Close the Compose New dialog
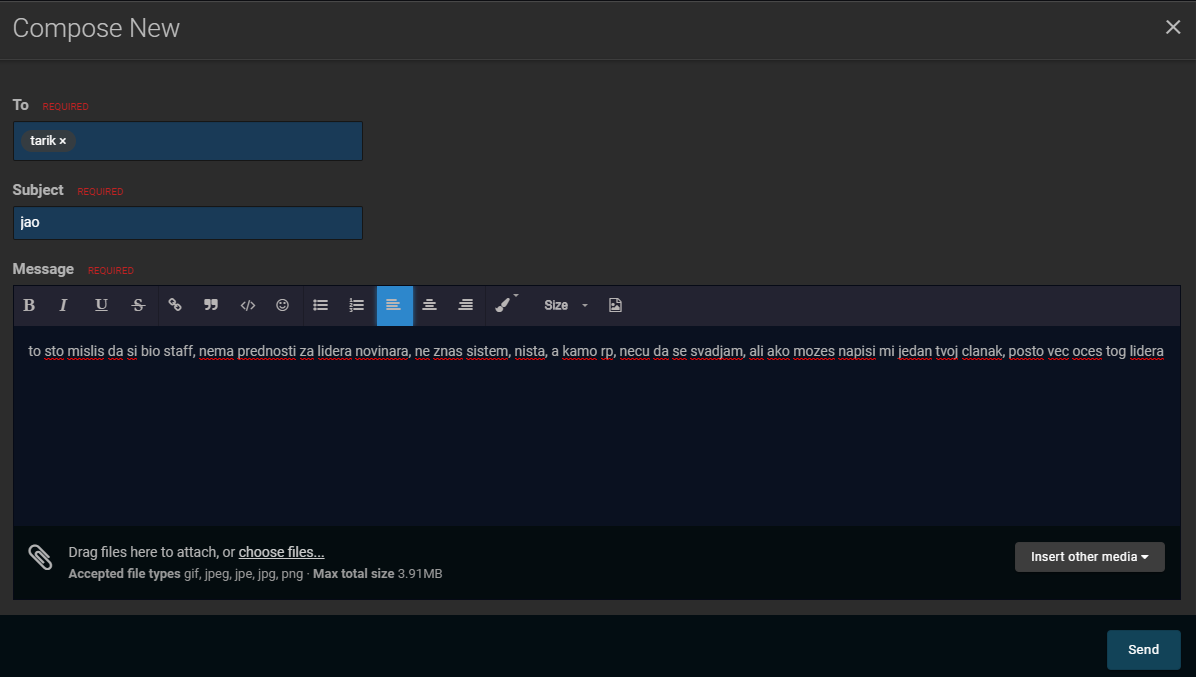 [x=1172, y=27]
